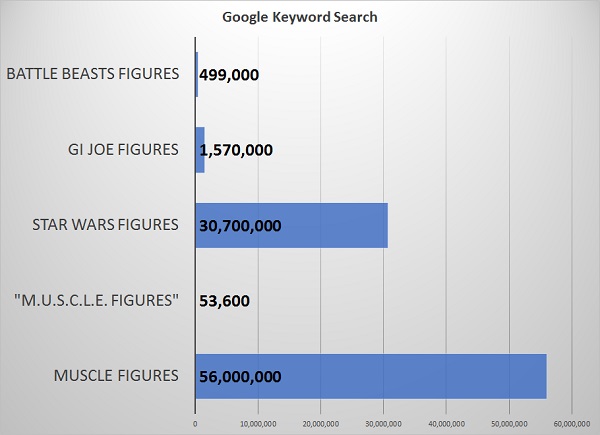Click the 50,000,000 axis tick label

(509, 424)
